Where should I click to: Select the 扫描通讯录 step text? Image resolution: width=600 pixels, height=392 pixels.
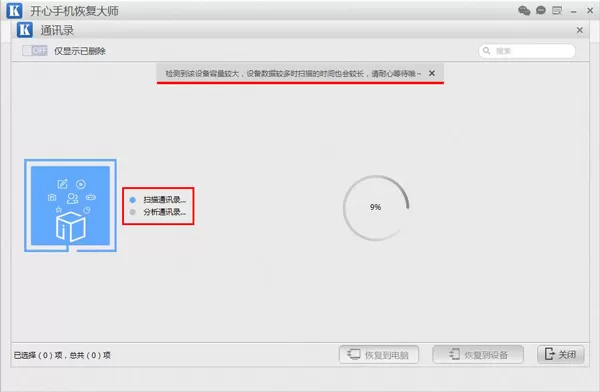pos(165,200)
